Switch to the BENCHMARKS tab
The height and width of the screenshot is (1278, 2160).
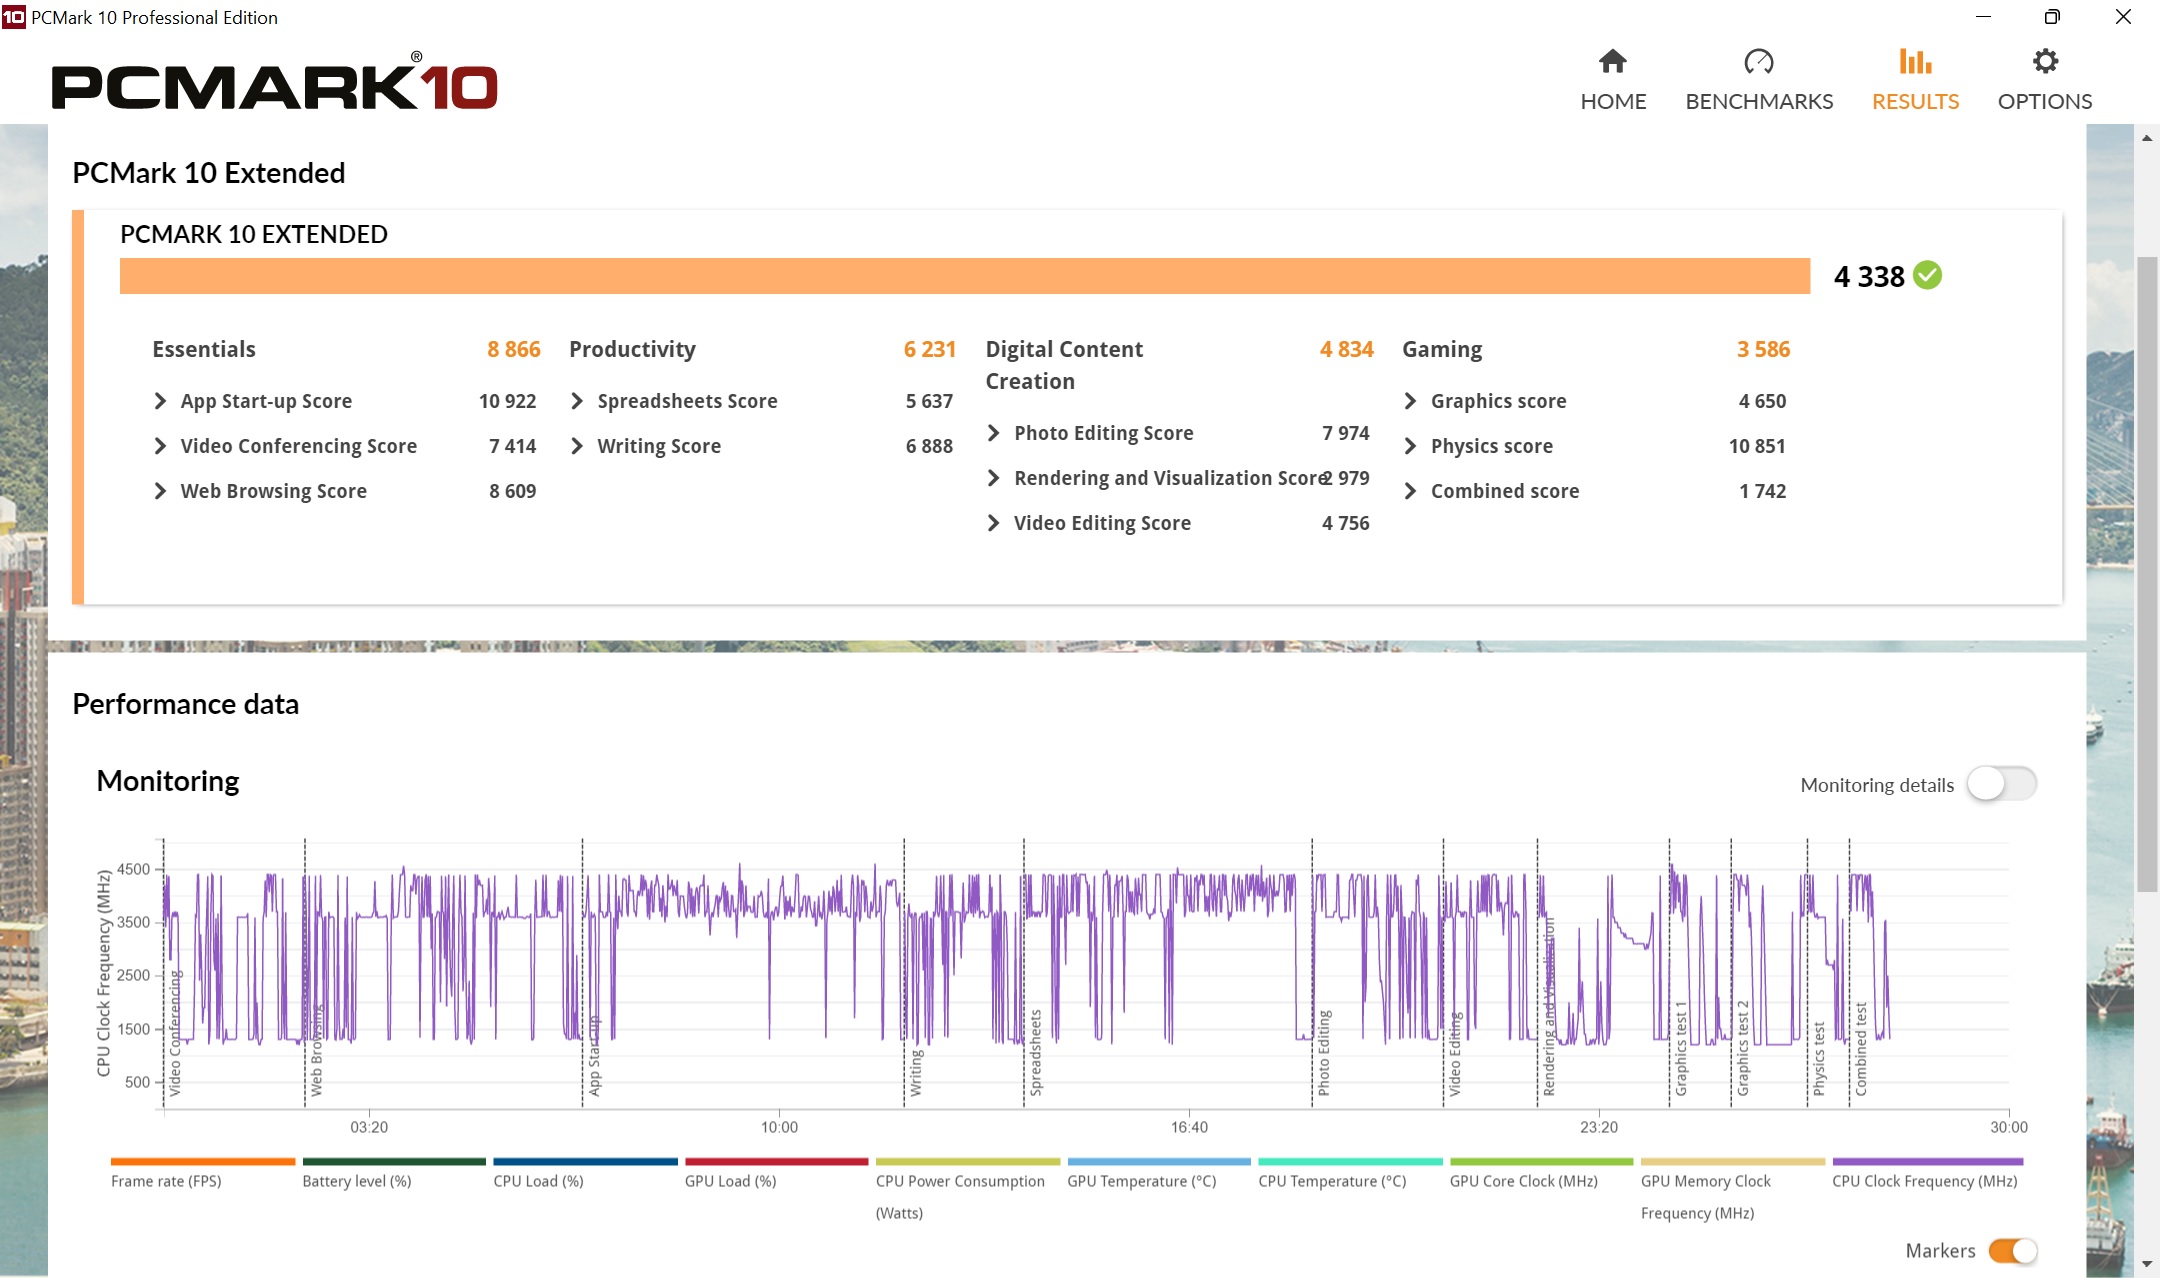coord(1759,101)
